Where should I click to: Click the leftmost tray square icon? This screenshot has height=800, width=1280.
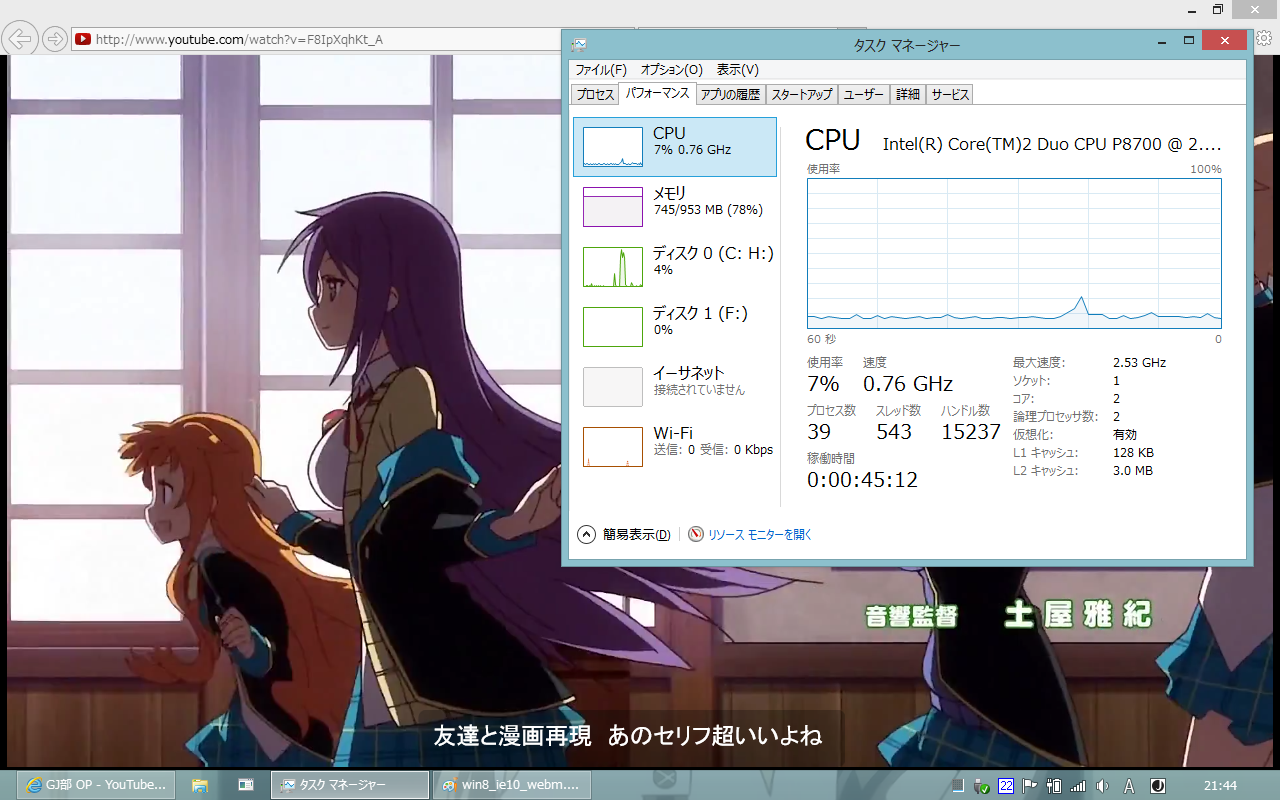958,786
